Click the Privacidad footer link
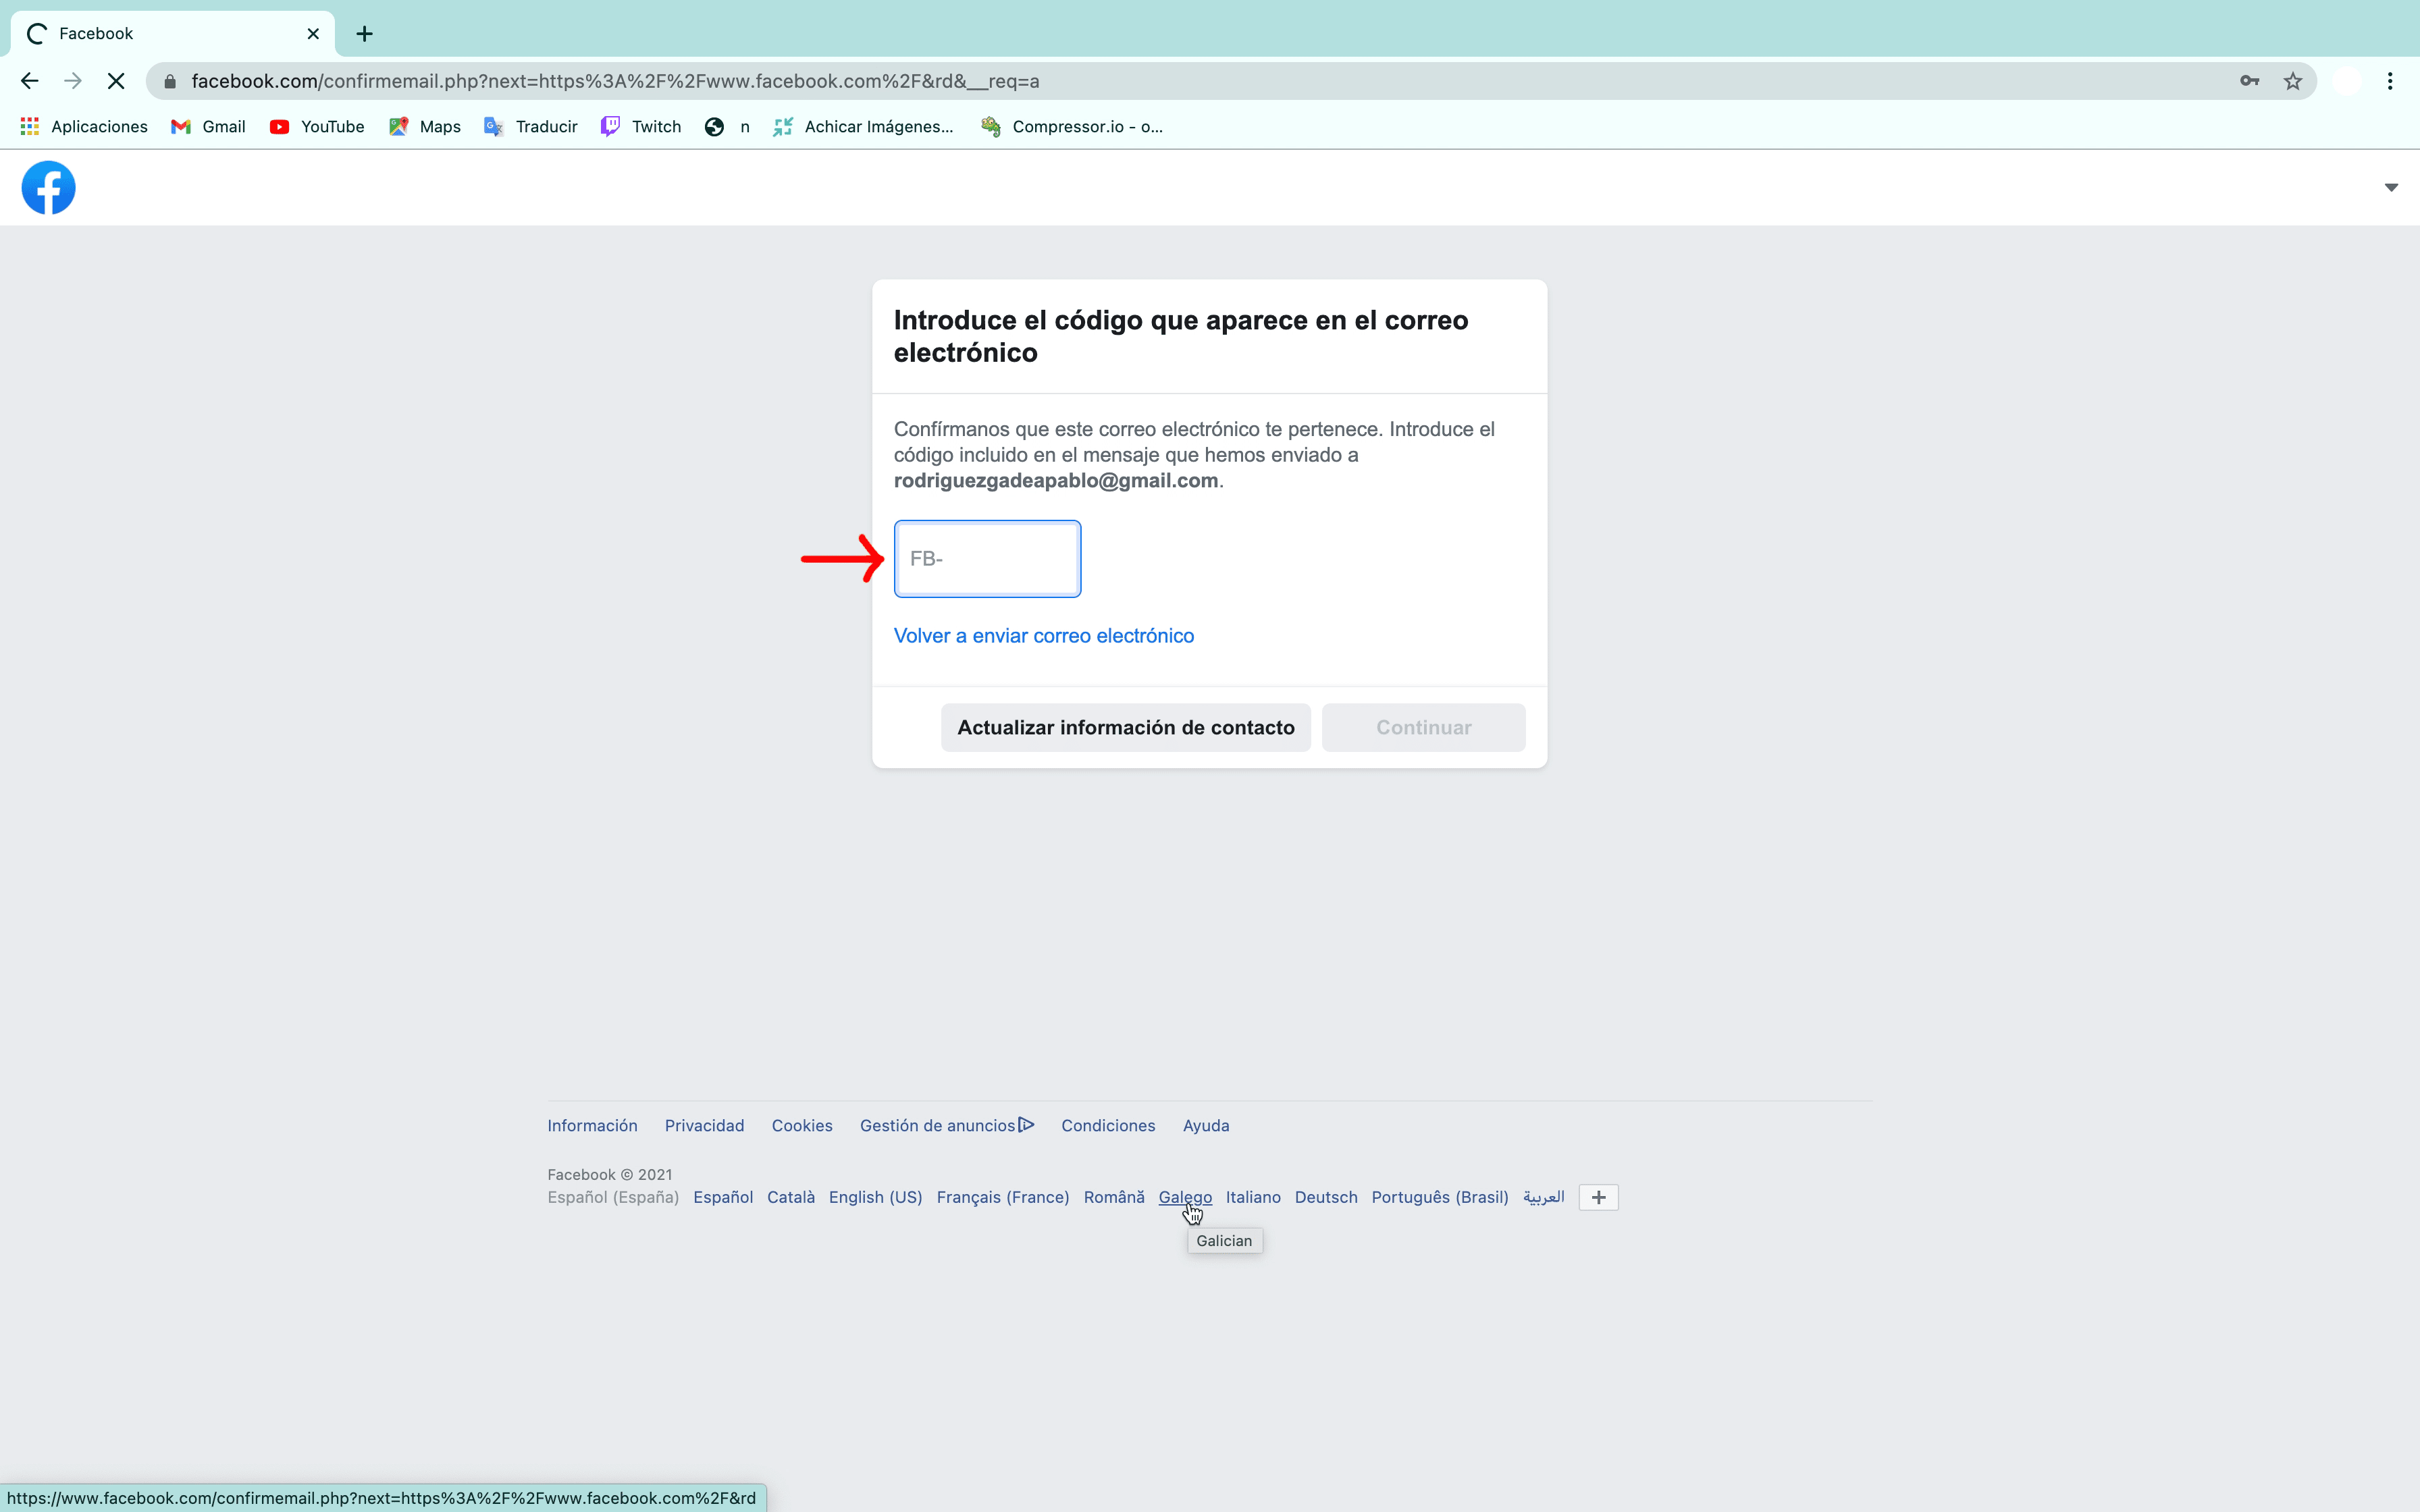This screenshot has width=2420, height=1512. (704, 1125)
